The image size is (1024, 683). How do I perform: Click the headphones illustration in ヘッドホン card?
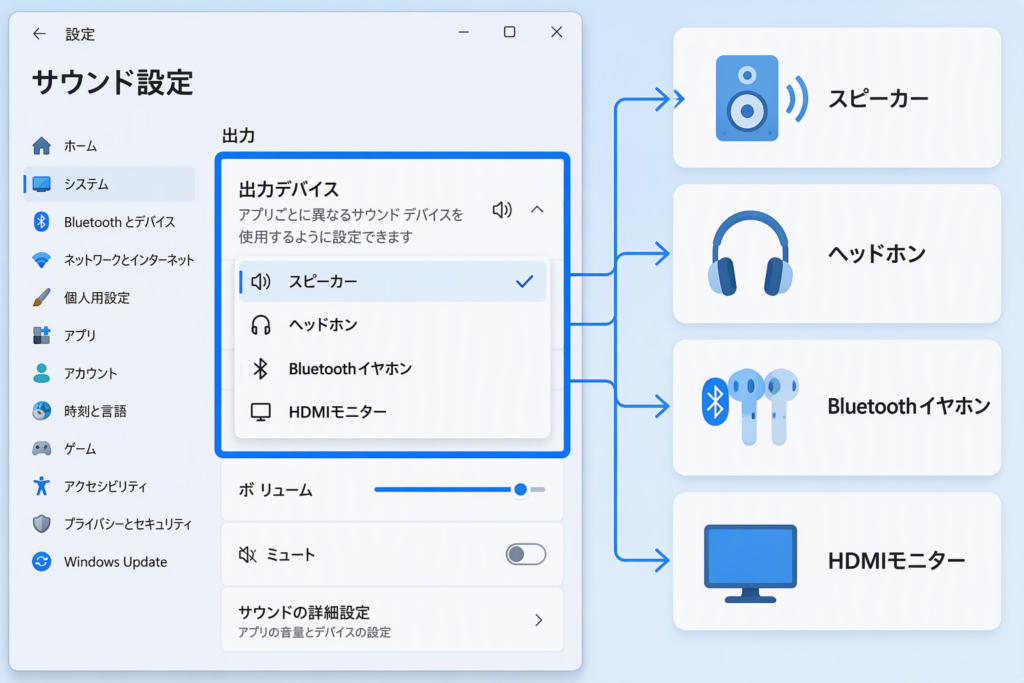tap(750, 253)
